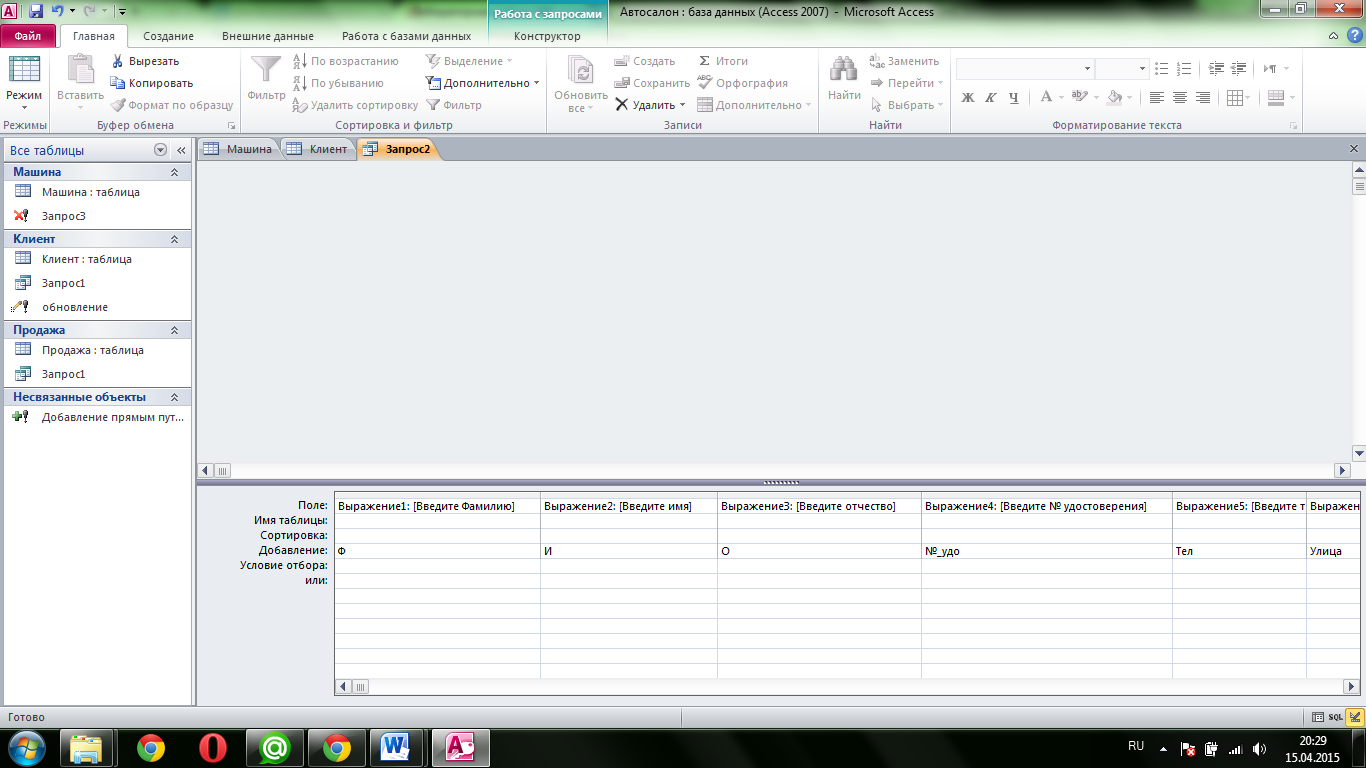Click the Выражение1 field cell
The height and width of the screenshot is (768, 1366).
(437, 506)
